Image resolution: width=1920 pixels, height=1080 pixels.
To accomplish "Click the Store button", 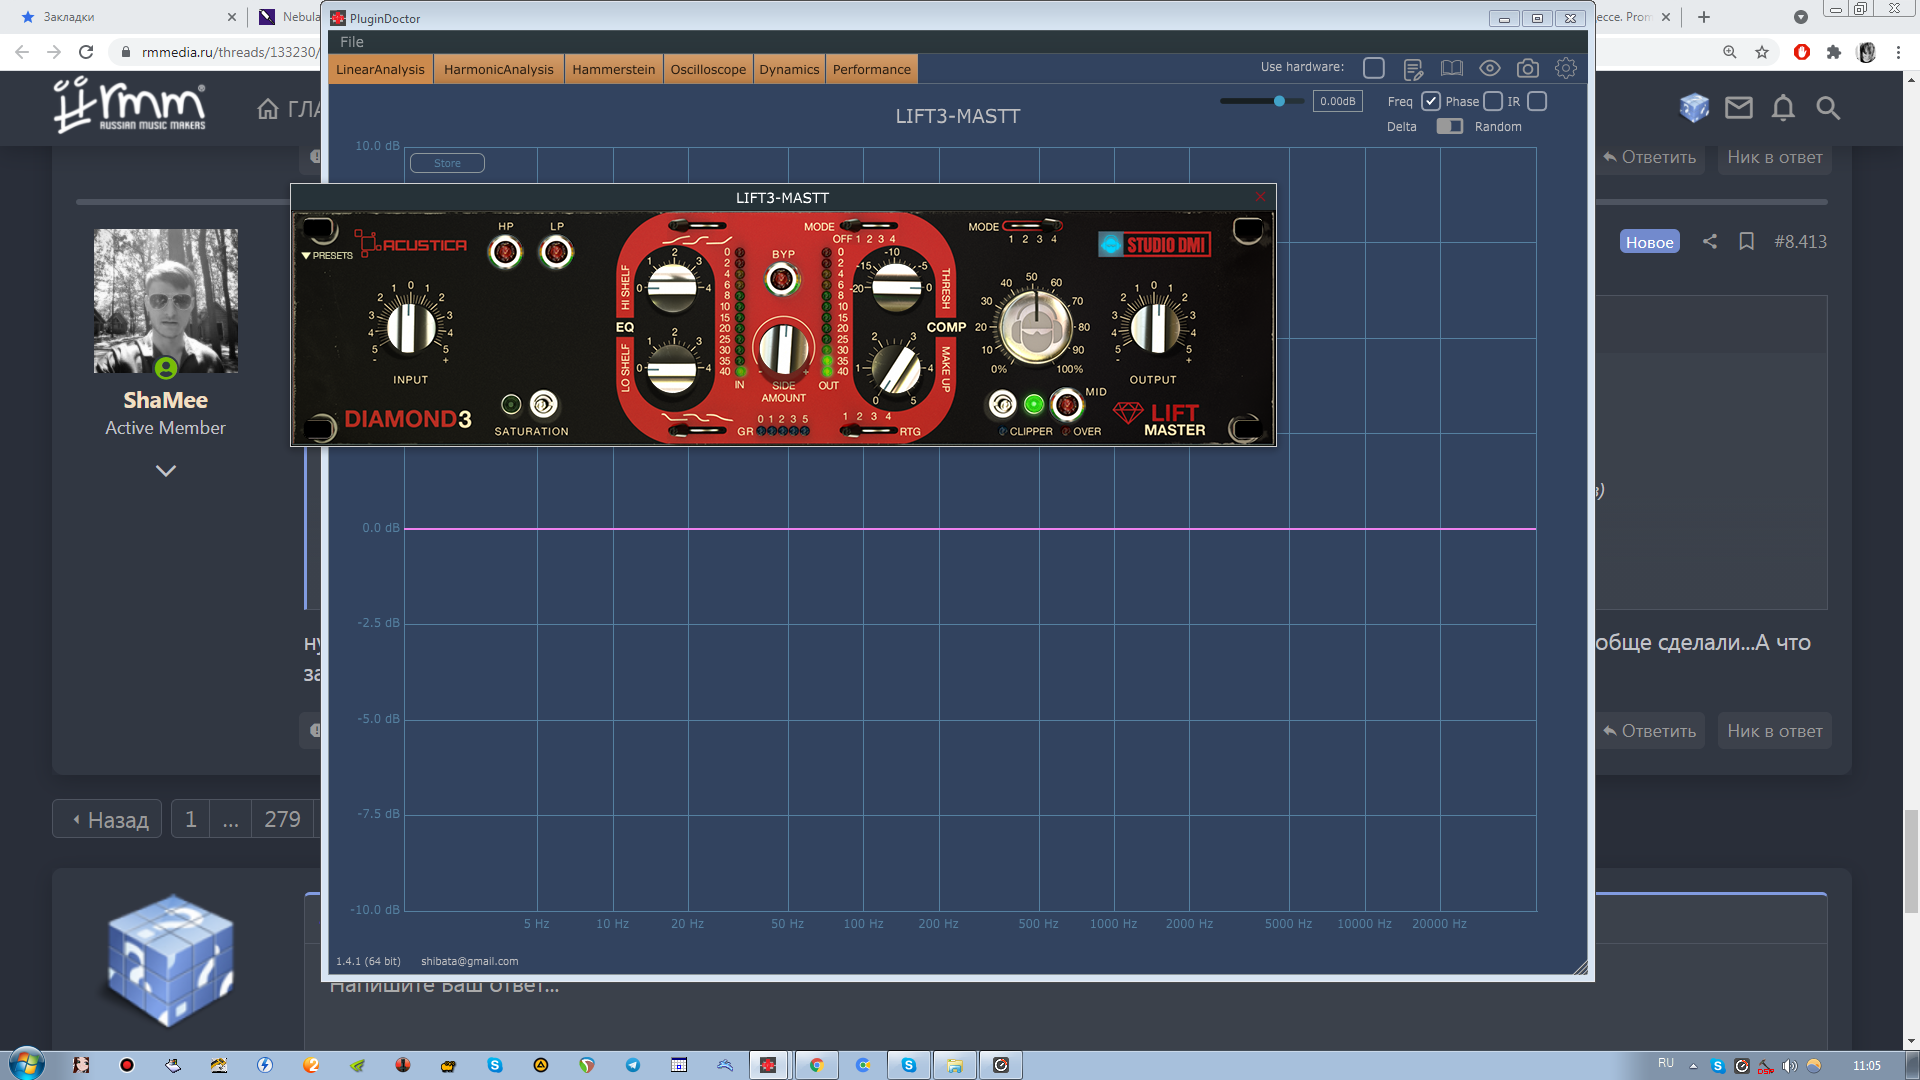I will (447, 163).
